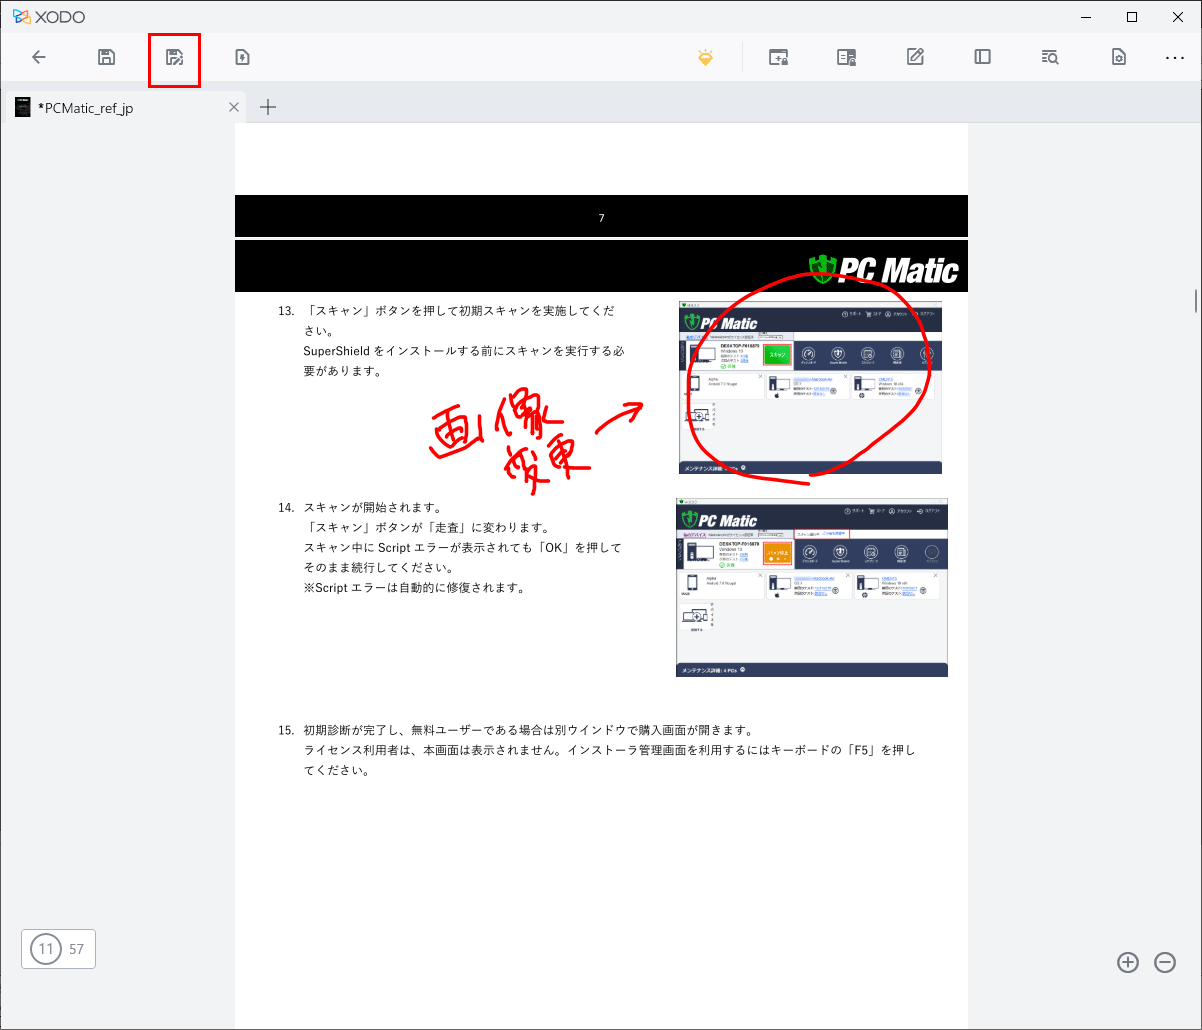Image resolution: width=1202 pixels, height=1030 pixels.
Task: Open the page settings gear icon
Action: coord(1119,58)
